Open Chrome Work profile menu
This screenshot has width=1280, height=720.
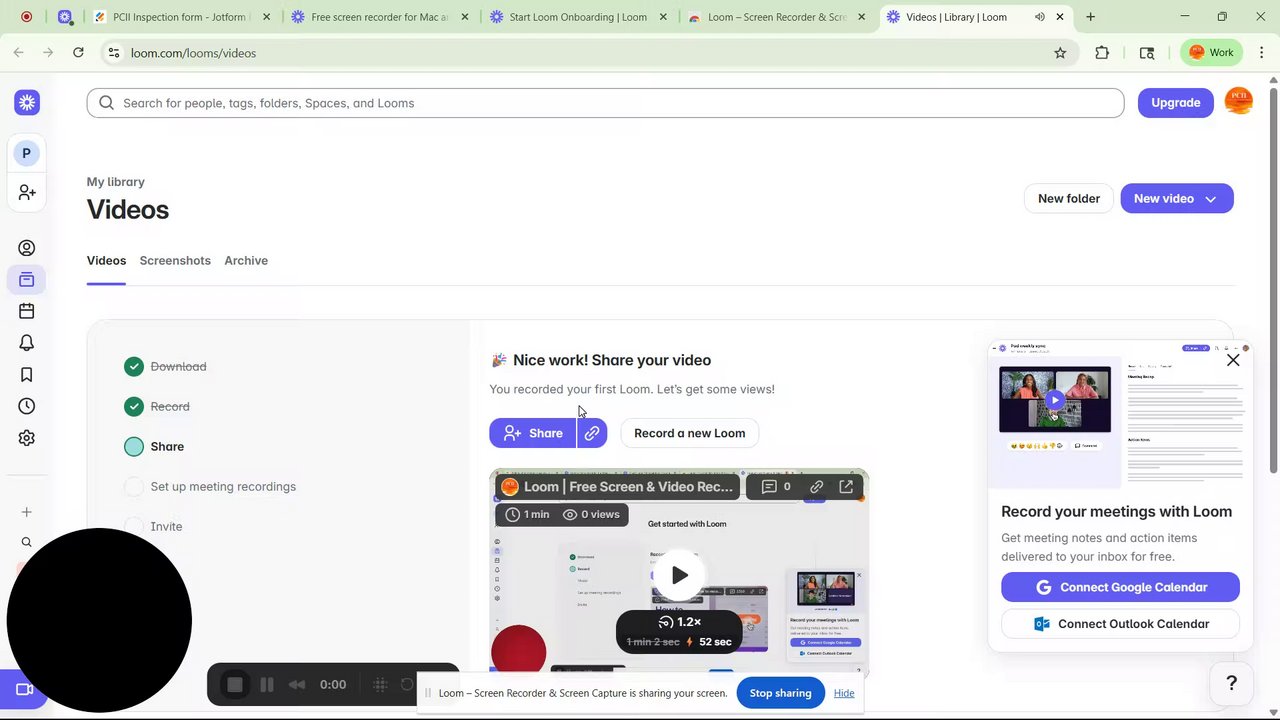(1210, 53)
